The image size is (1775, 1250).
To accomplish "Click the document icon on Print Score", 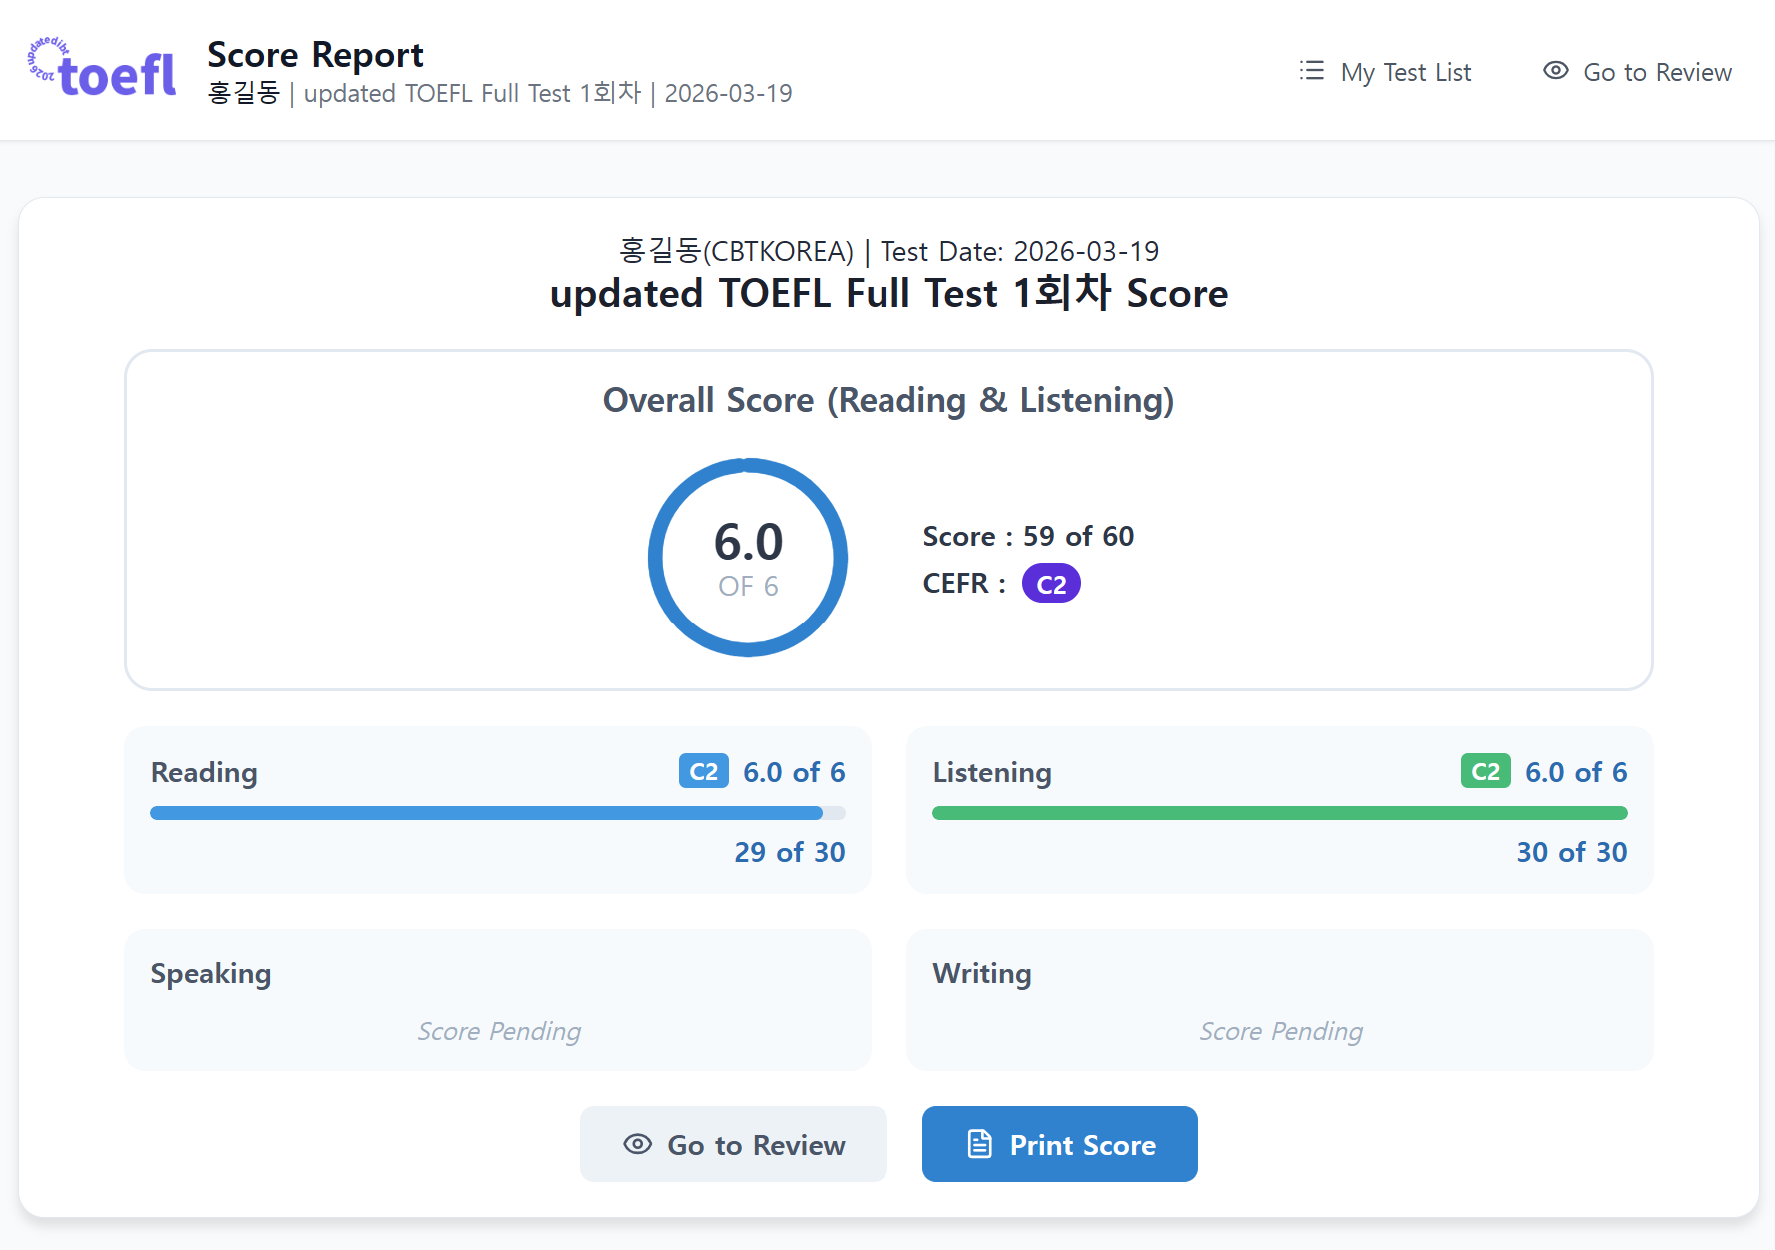I will (979, 1144).
